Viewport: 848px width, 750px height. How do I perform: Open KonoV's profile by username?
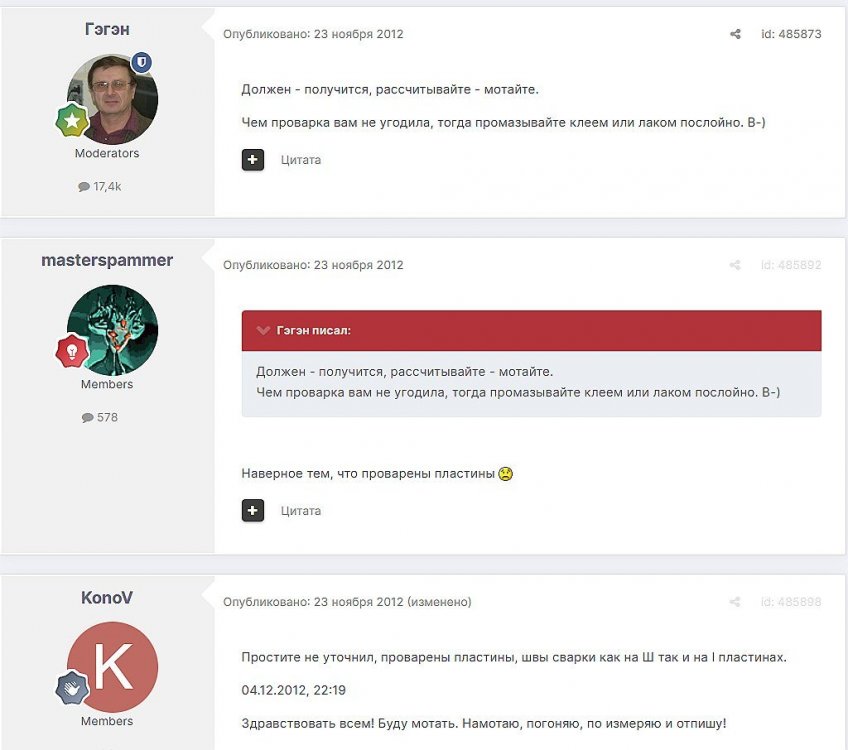tap(107, 598)
